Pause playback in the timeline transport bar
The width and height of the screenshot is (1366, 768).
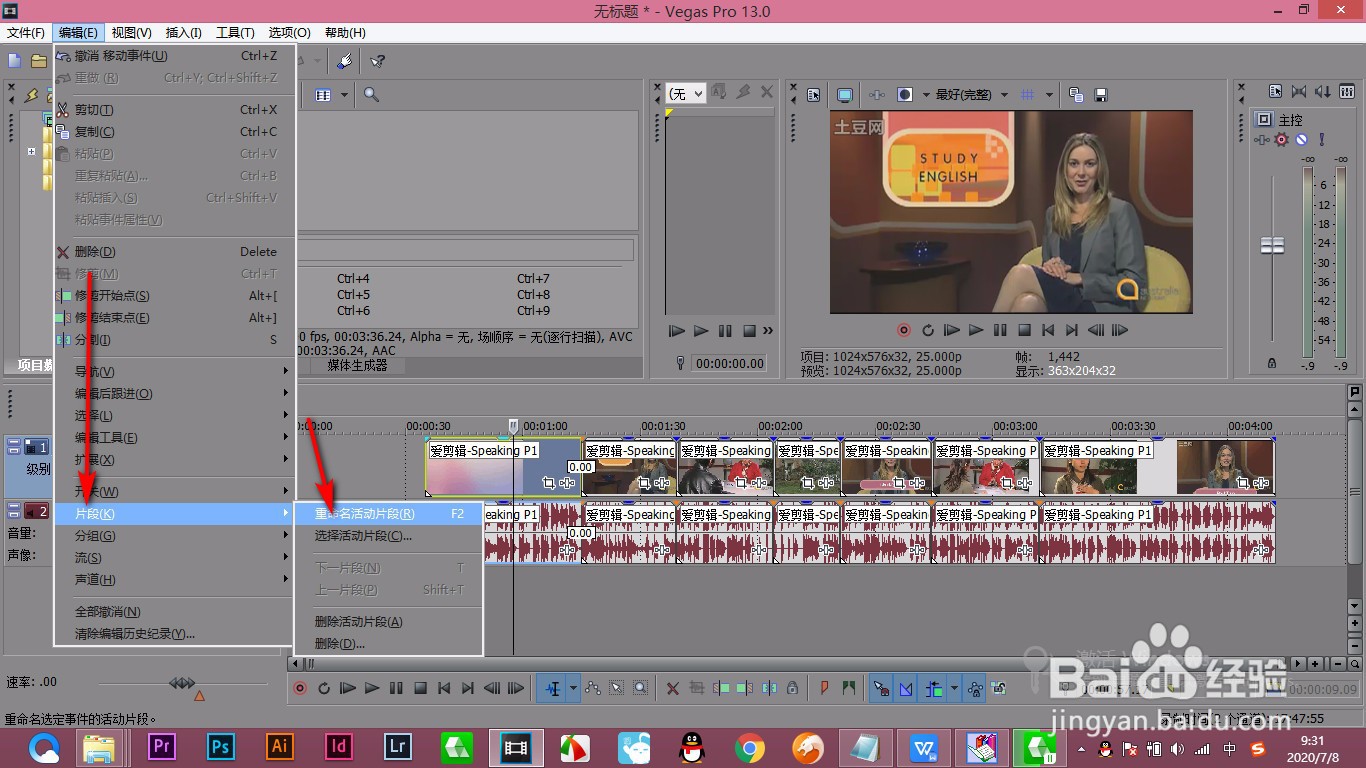click(396, 688)
